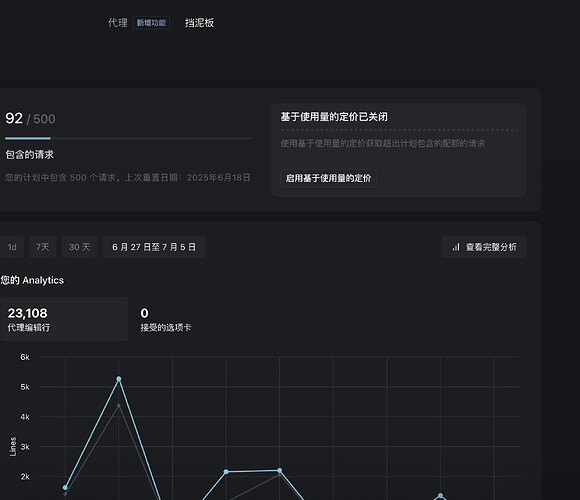This screenshot has width=580, height=500.
Task: Select the 23,108 代理编辑行 metric card
Action: coord(64,319)
